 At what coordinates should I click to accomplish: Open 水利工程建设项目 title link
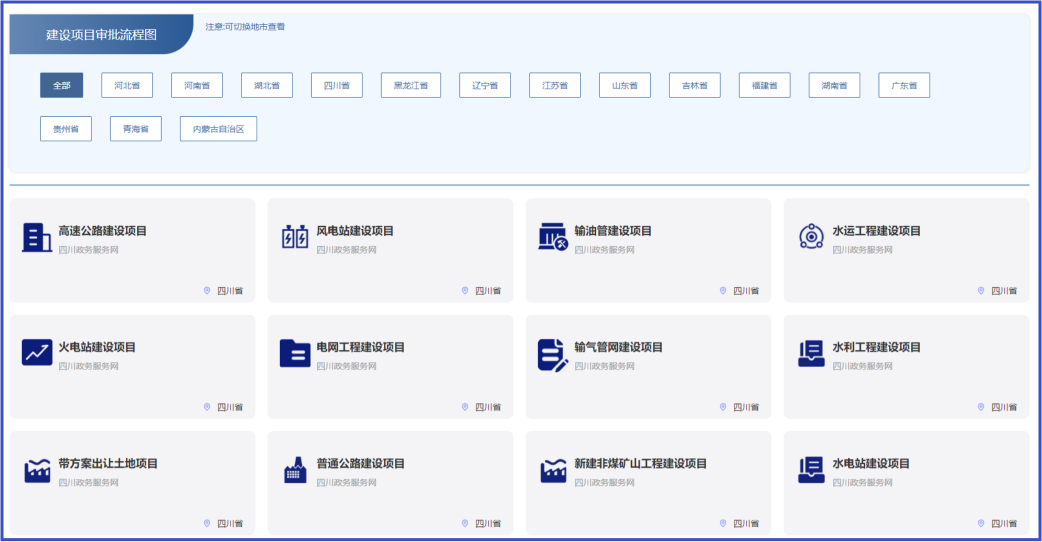(x=877, y=347)
